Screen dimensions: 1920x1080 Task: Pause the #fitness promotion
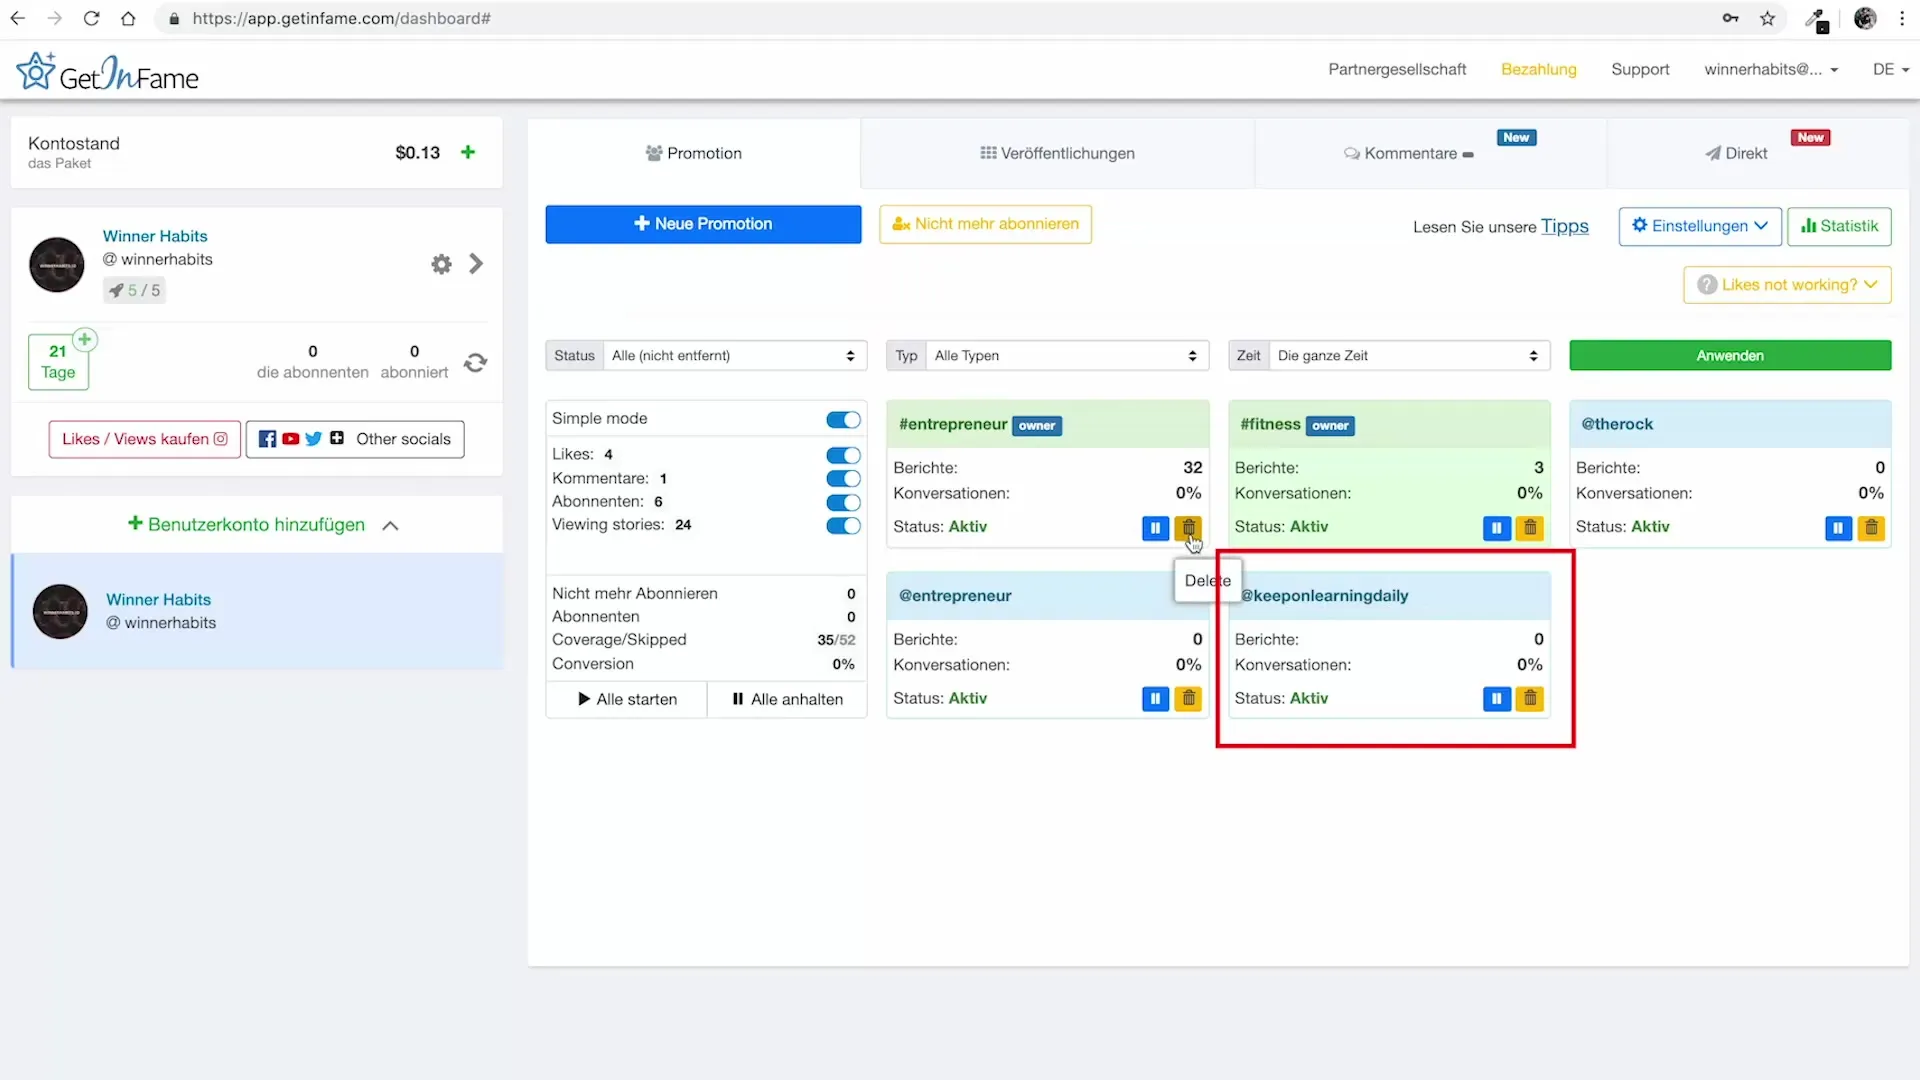(x=1496, y=527)
